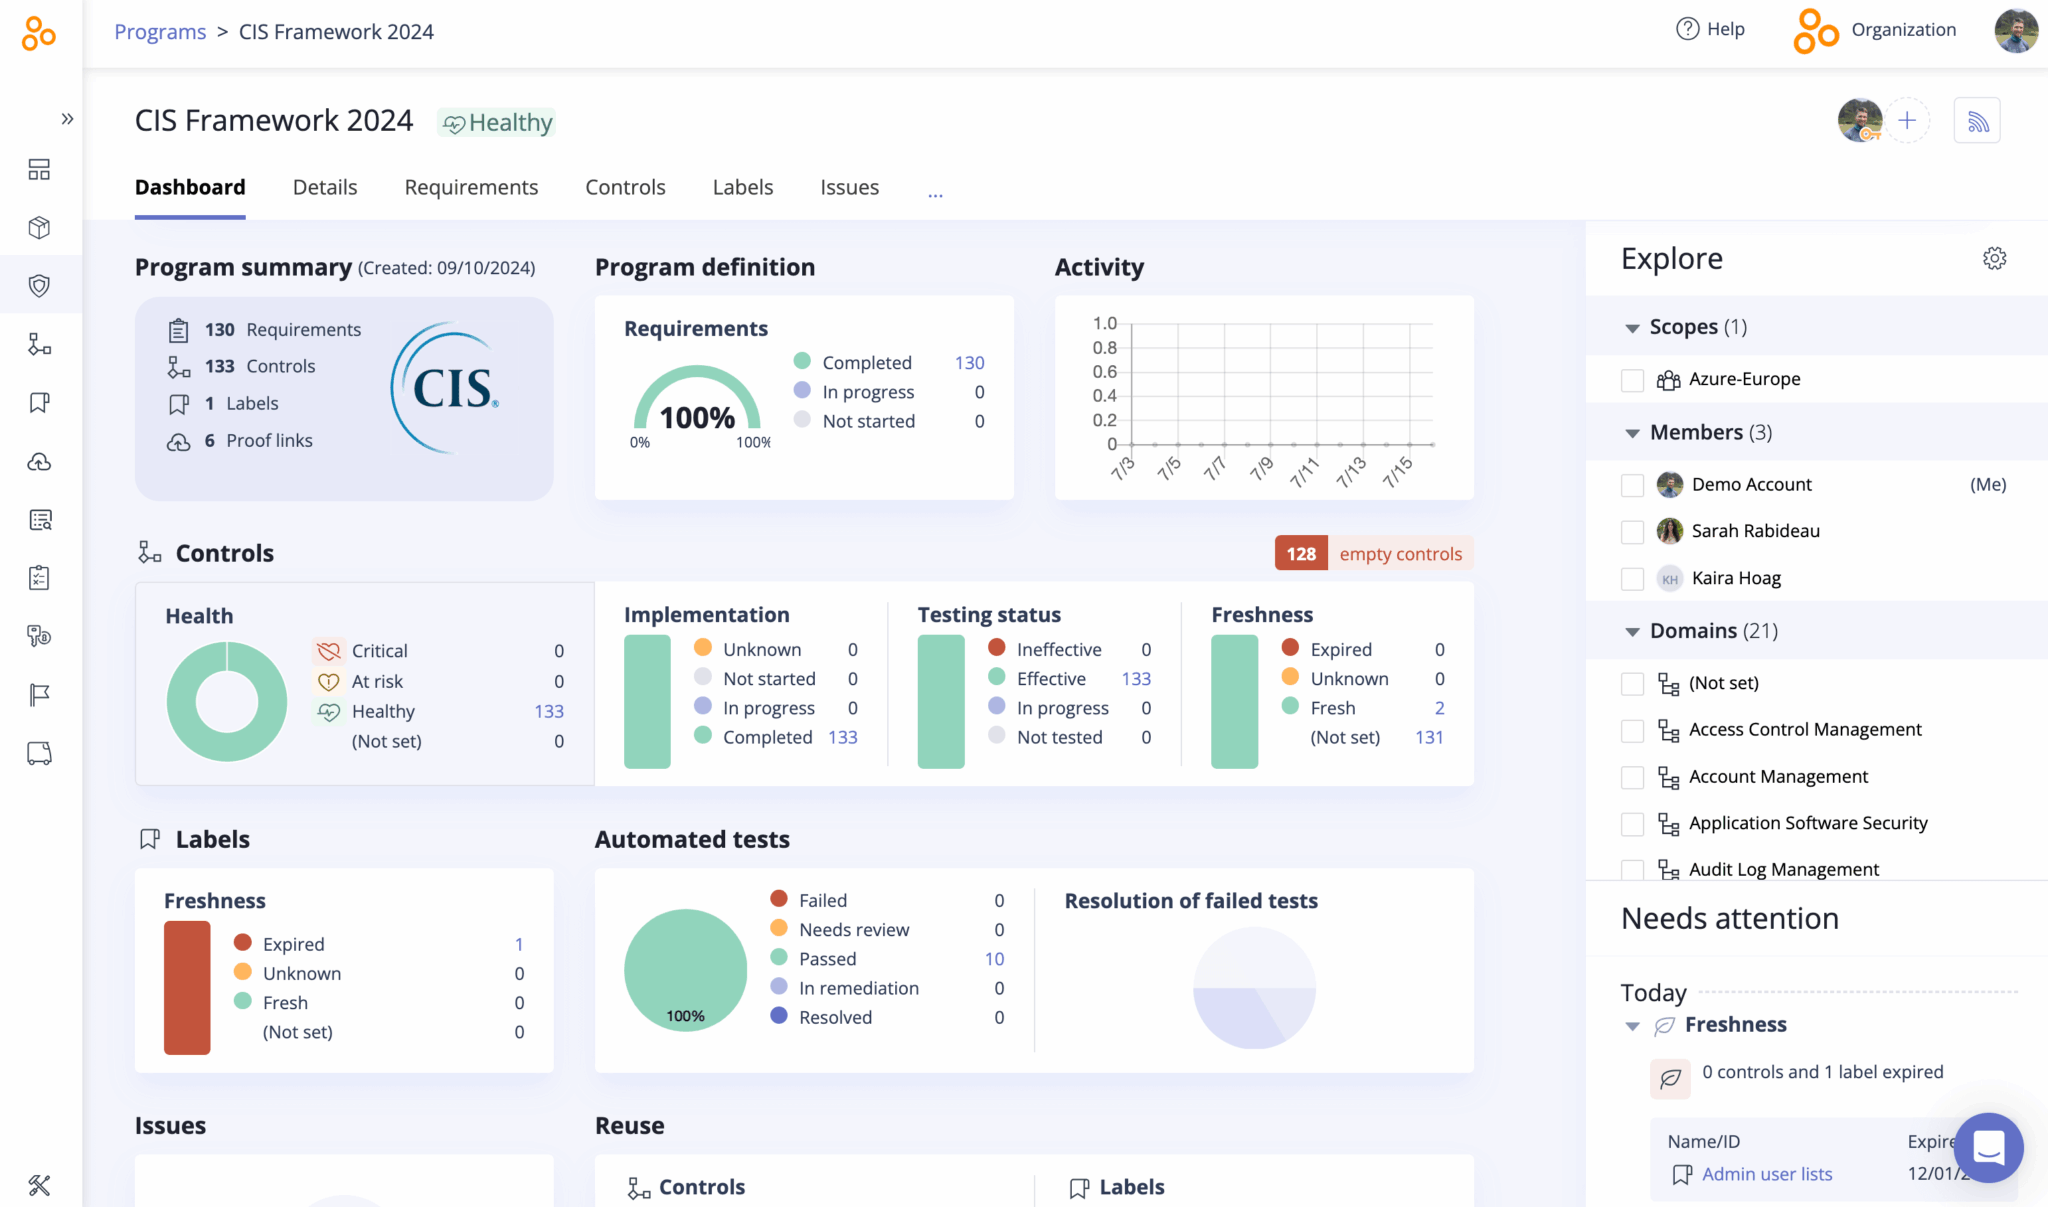The height and width of the screenshot is (1207, 2048).
Task: Open the cube icon in sidebar
Action: click(x=39, y=228)
